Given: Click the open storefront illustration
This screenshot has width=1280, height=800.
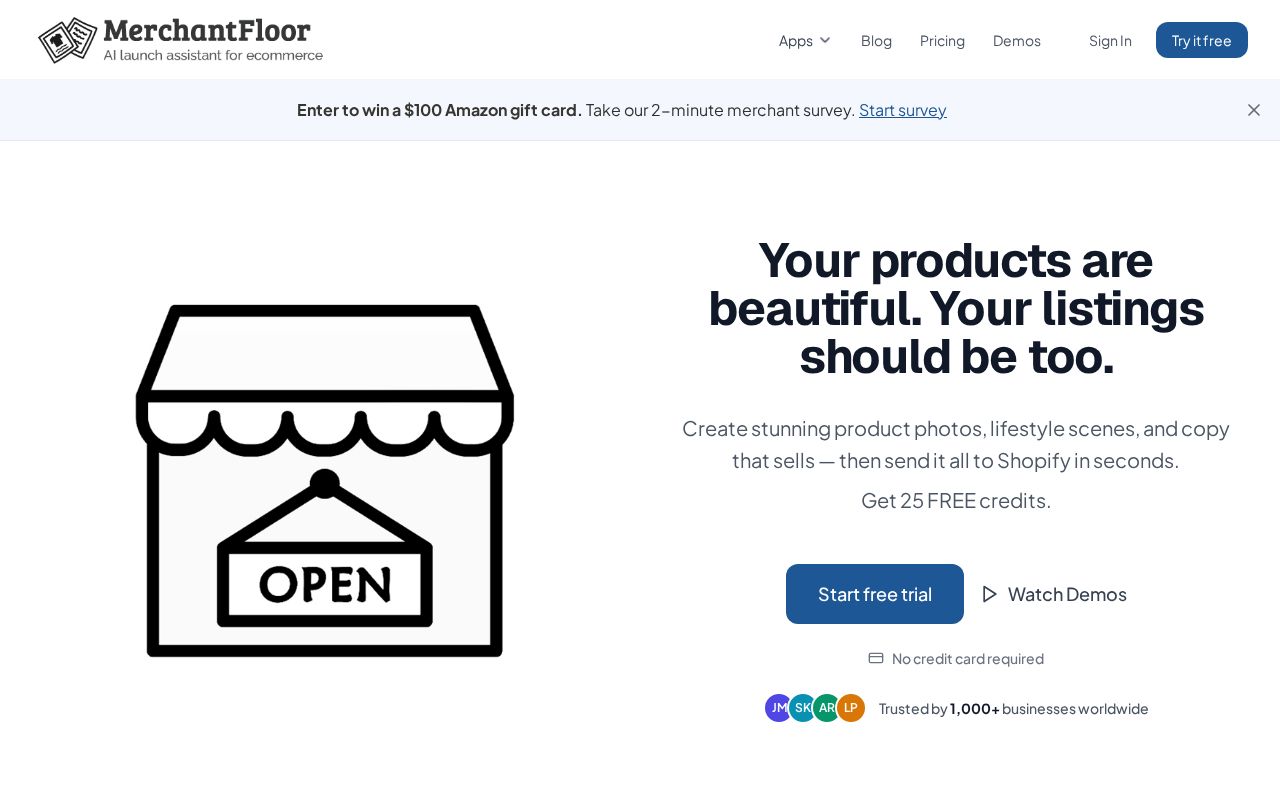Looking at the screenshot, I should (325, 480).
